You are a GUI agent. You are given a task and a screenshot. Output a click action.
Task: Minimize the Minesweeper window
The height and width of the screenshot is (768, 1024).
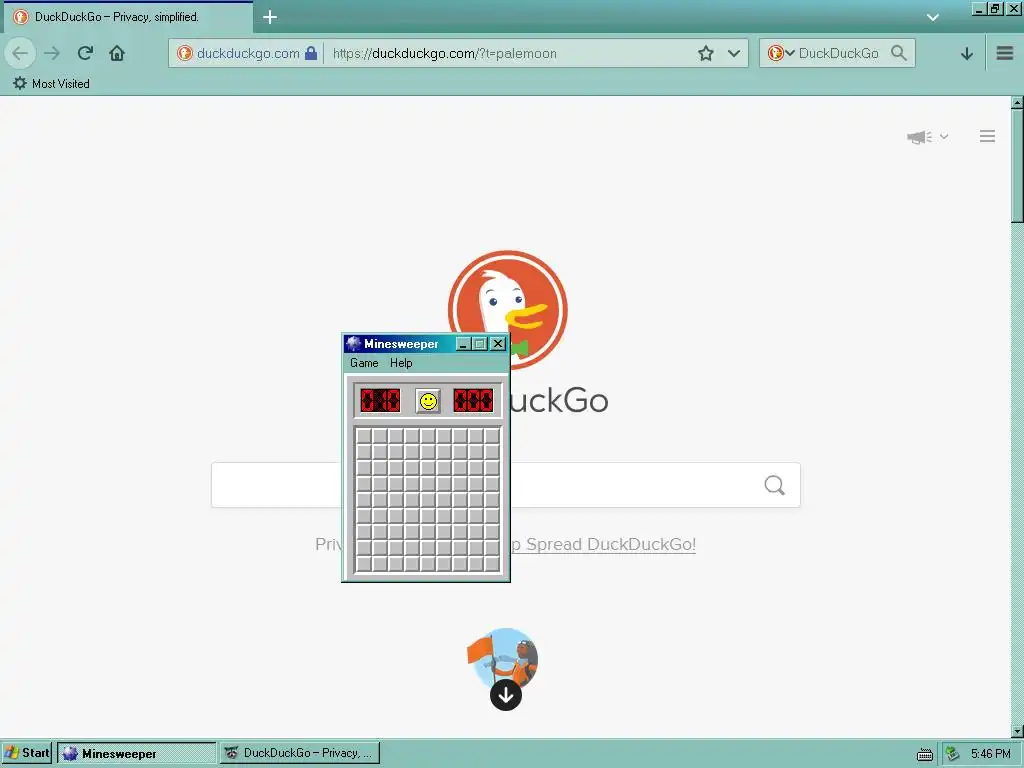[x=462, y=344]
